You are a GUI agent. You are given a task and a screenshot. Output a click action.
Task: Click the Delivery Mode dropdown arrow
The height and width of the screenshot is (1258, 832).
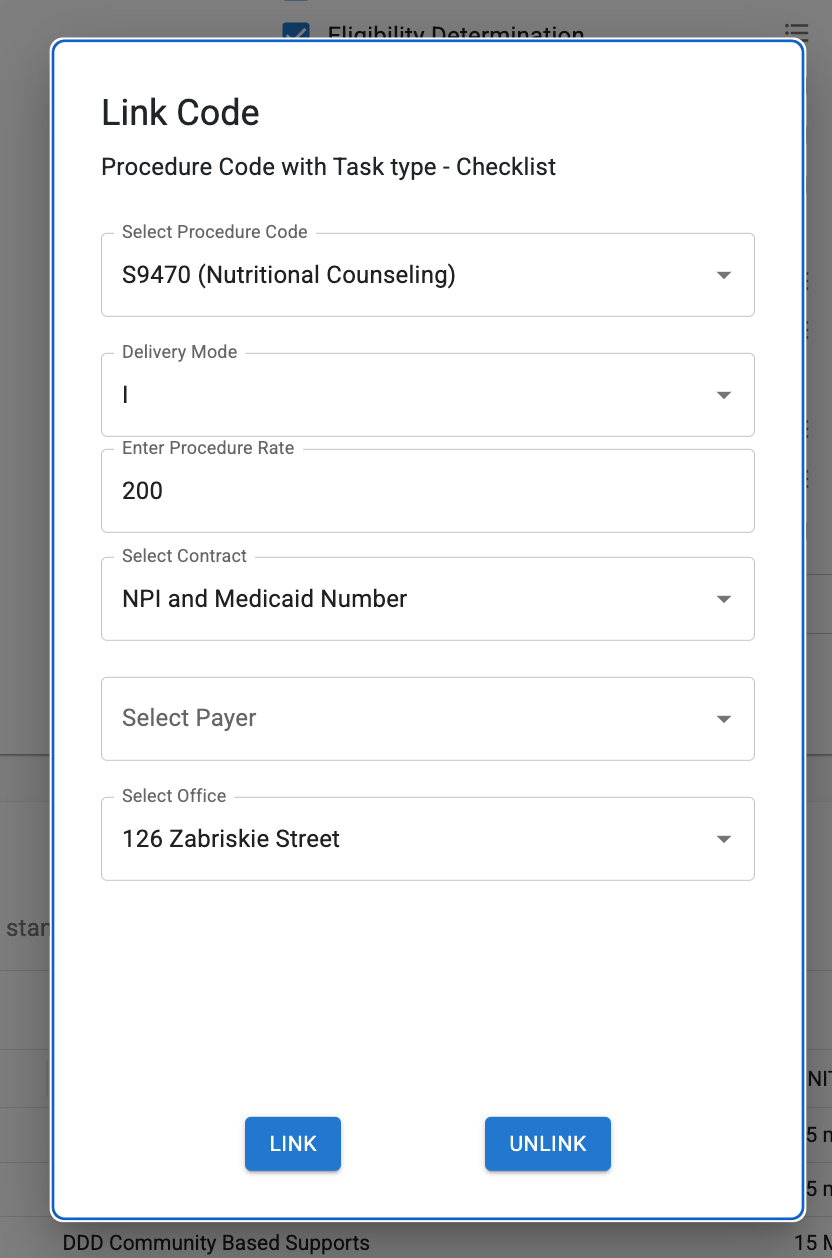point(724,395)
